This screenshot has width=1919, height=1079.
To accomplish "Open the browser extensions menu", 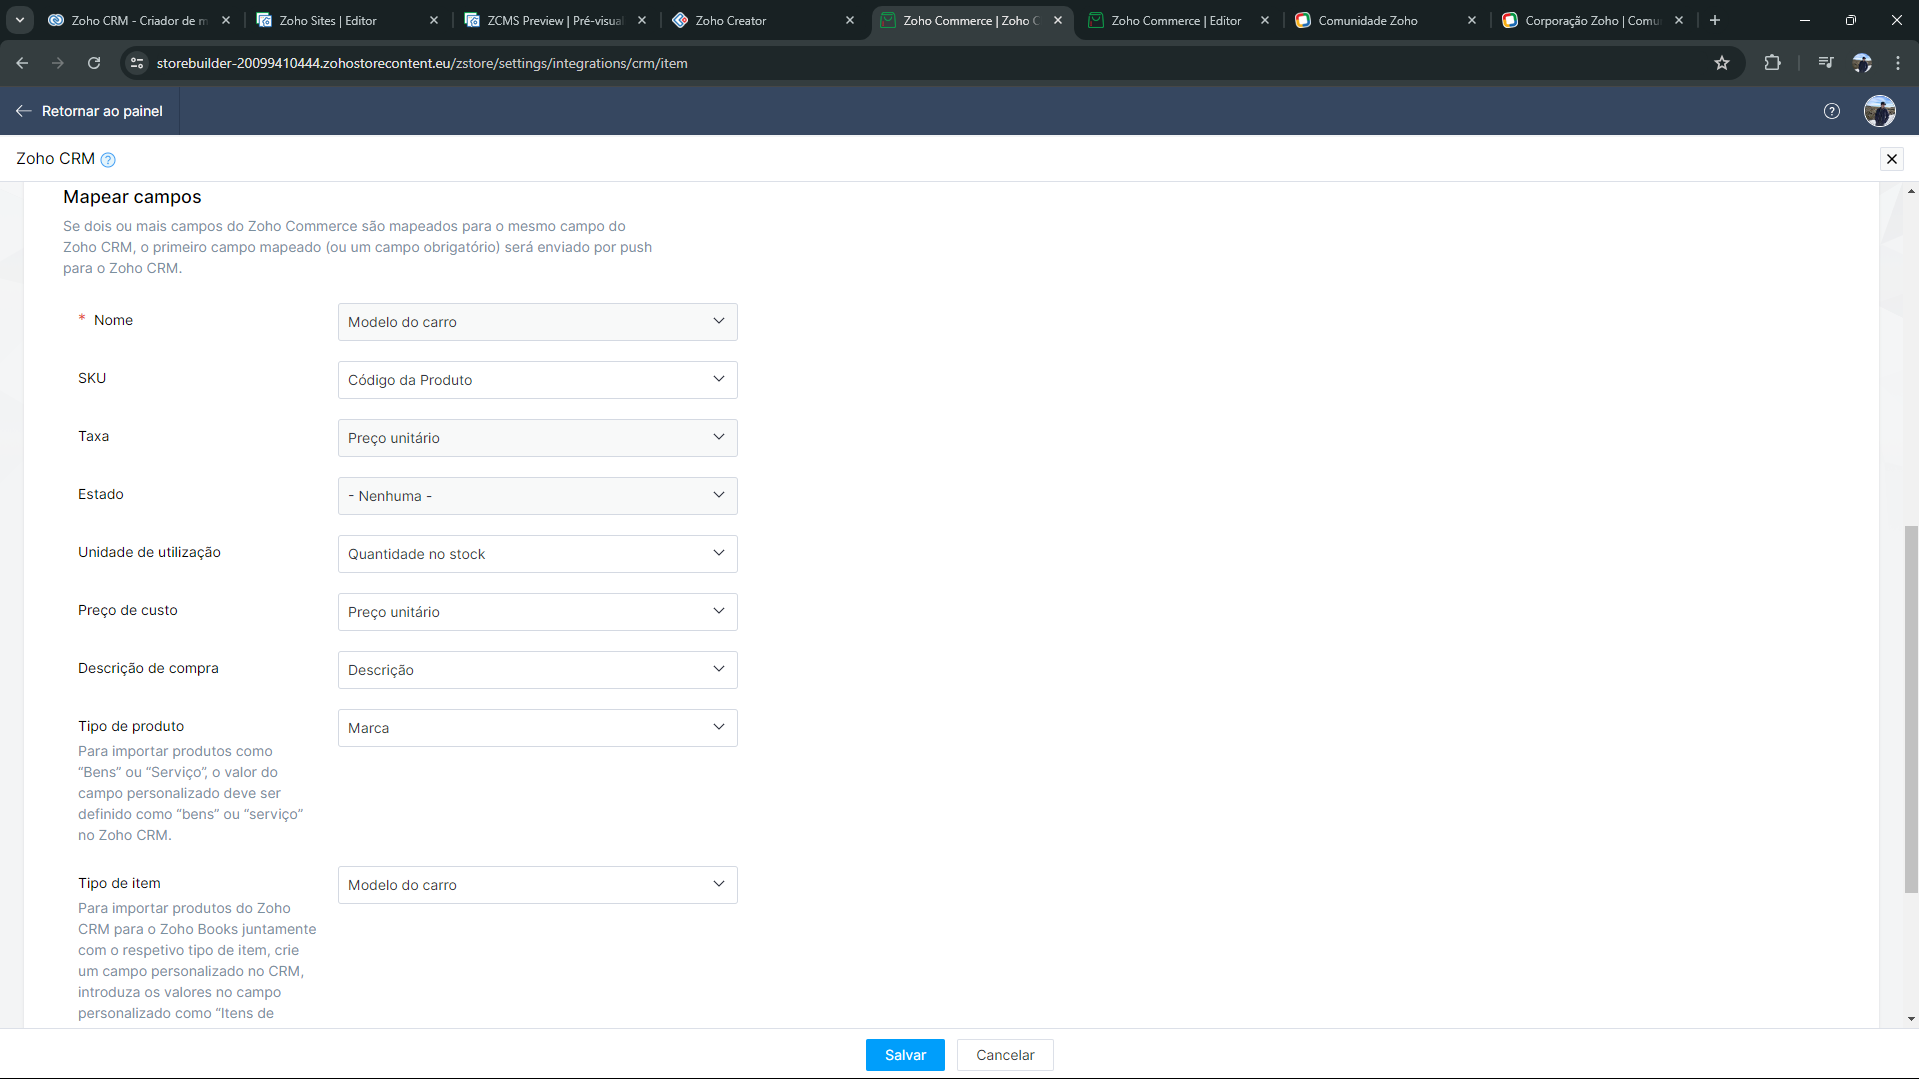I will point(1772,63).
